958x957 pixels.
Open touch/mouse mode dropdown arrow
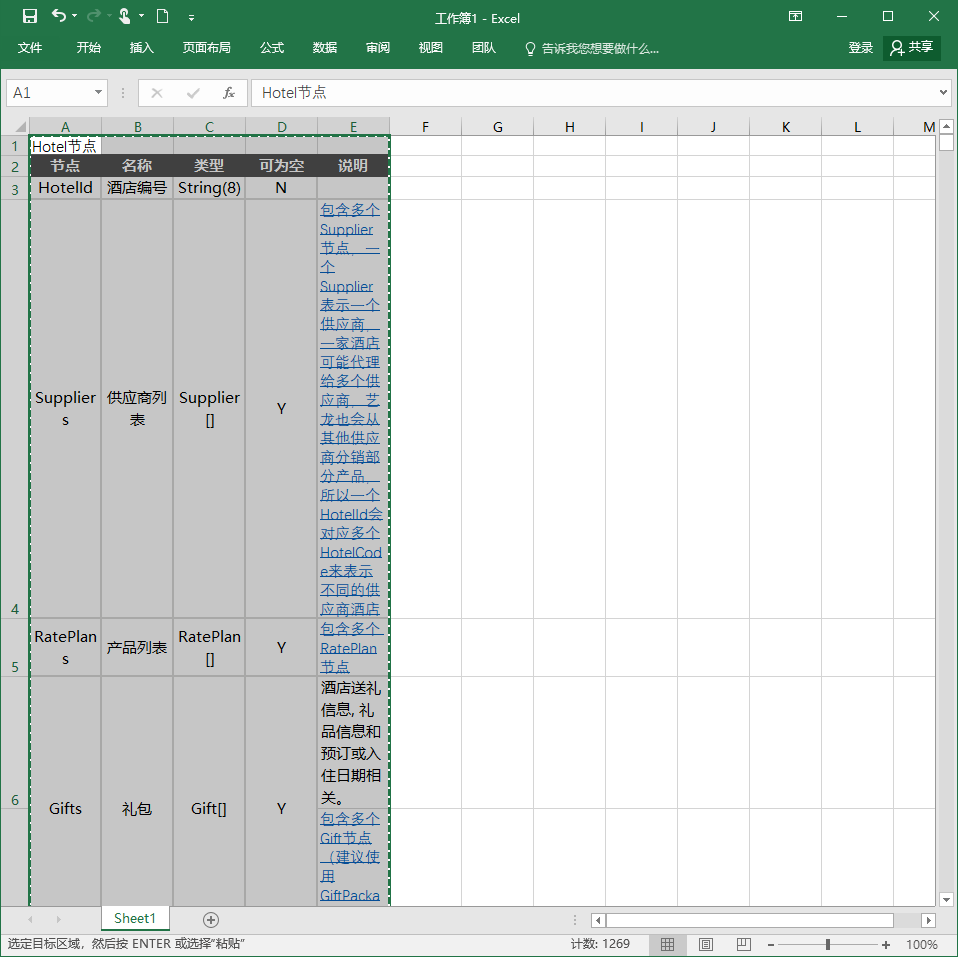[141, 16]
